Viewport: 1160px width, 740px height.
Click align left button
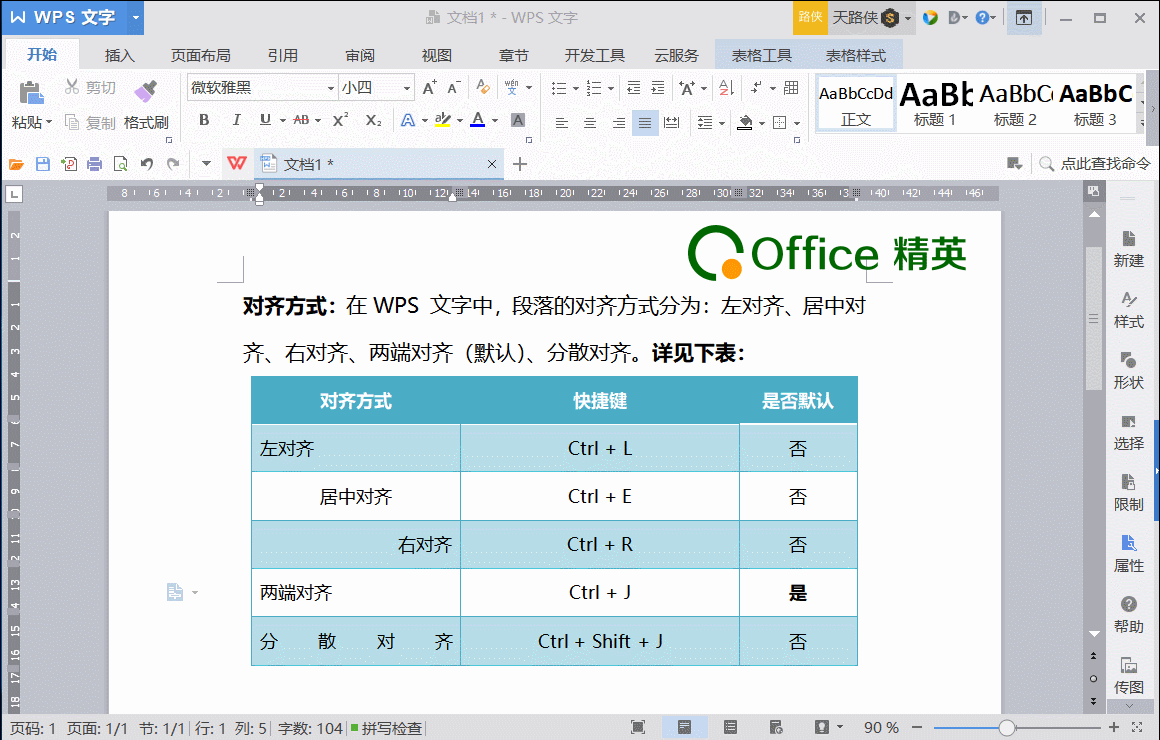coord(562,123)
